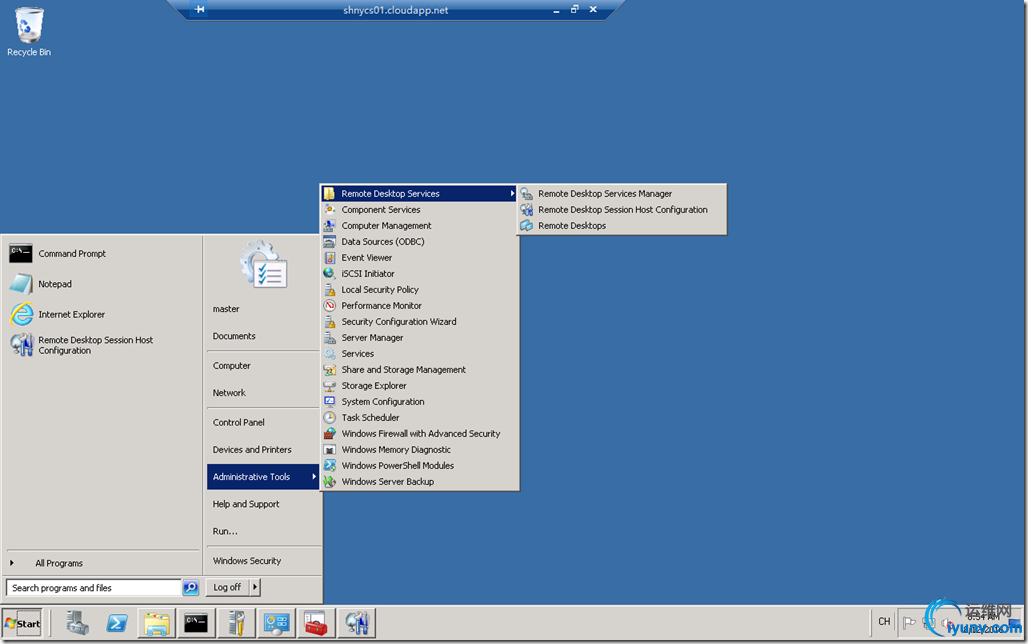Open Devices and Printers
This screenshot has width=1028, height=644.
click(x=264, y=450)
